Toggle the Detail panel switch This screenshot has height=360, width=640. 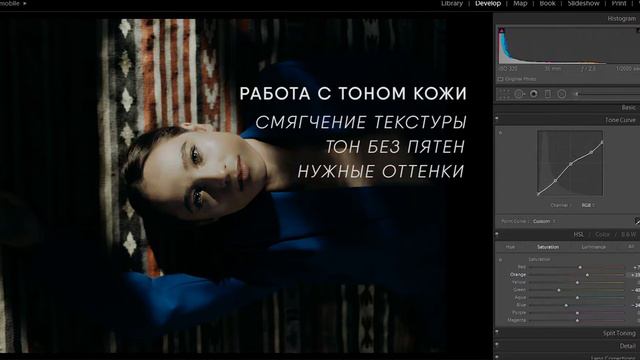[x=497, y=344]
